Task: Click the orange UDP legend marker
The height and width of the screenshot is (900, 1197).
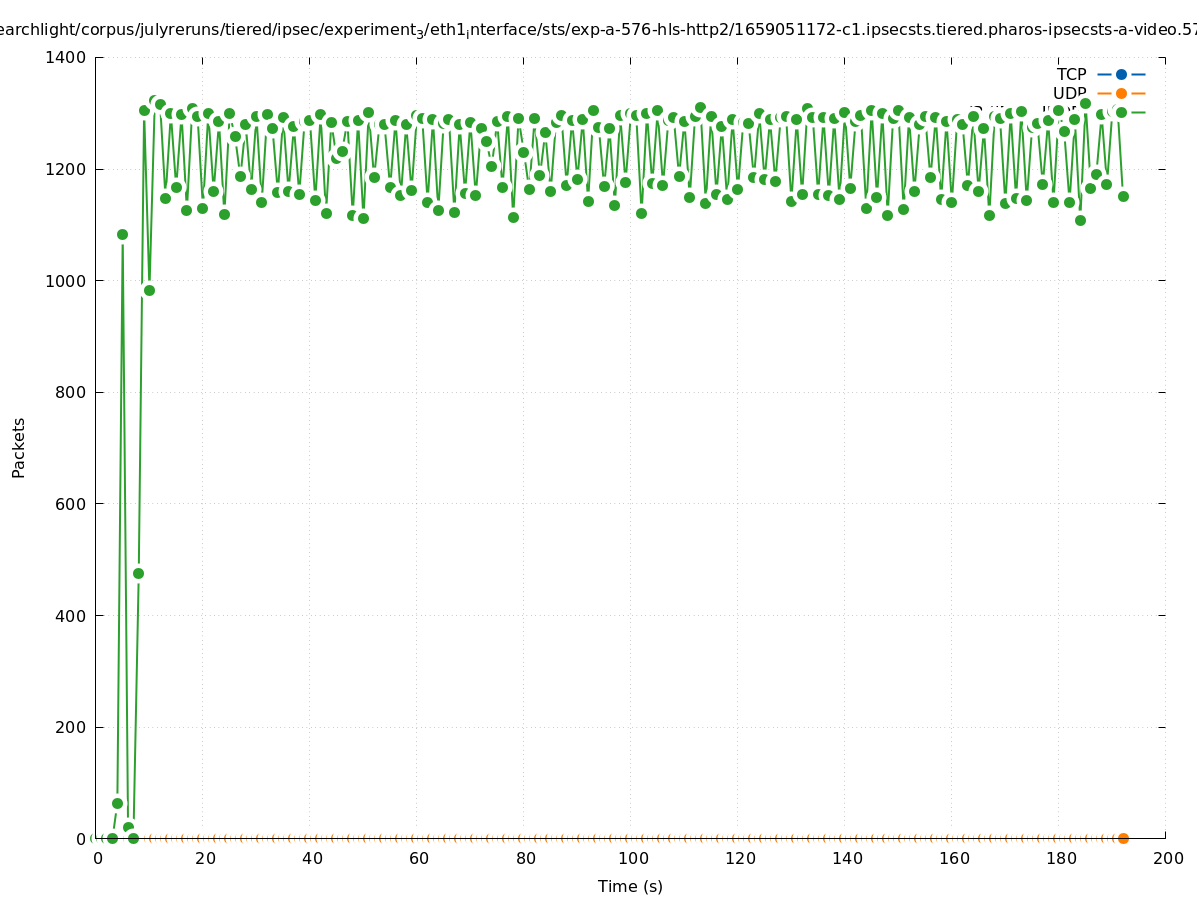Action: 1121,93
